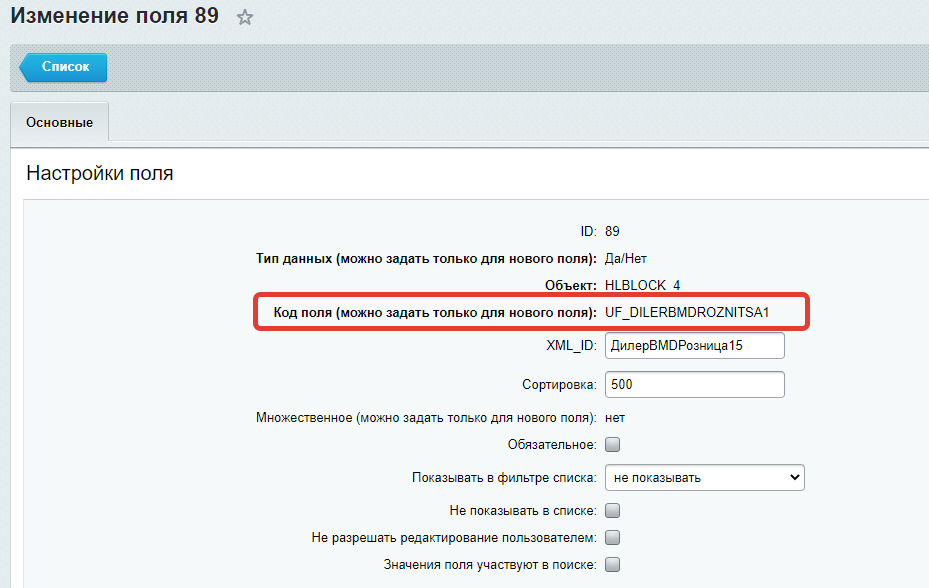929x588 pixels.
Task: Check Значения поля участвуют в поиске box
Action: (613, 564)
